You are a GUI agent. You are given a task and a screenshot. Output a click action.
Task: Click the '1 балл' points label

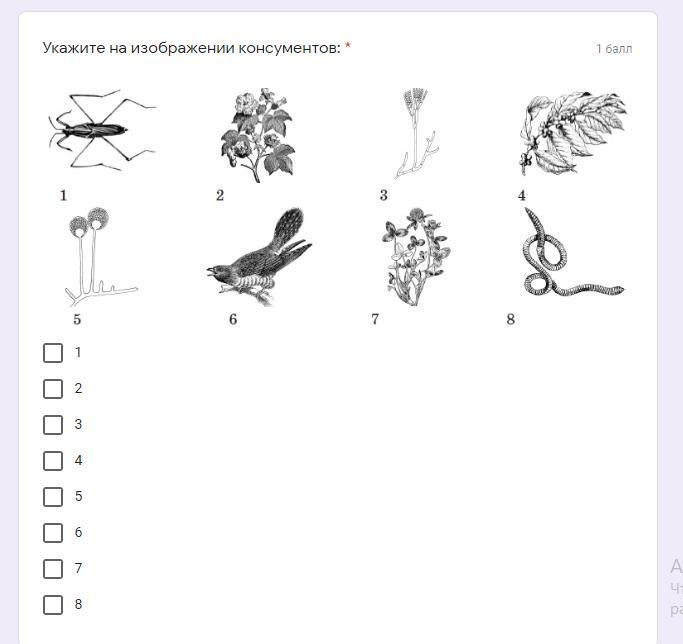[614, 49]
